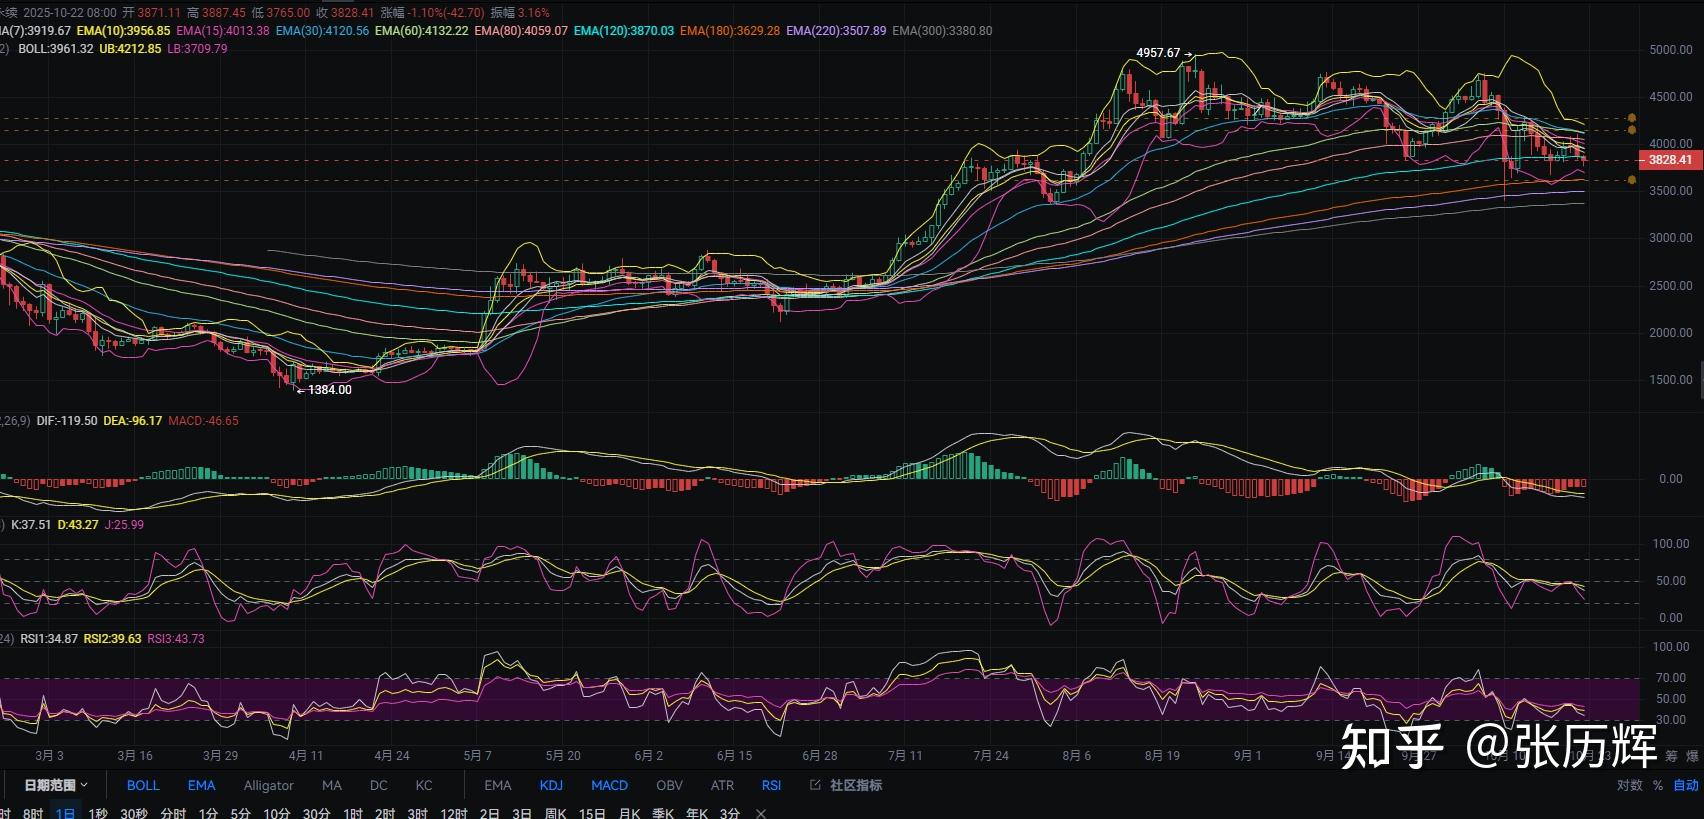Toggle the BOLL overlay indicator
Image resolution: width=1704 pixels, height=819 pixels.
coord(143,785)
